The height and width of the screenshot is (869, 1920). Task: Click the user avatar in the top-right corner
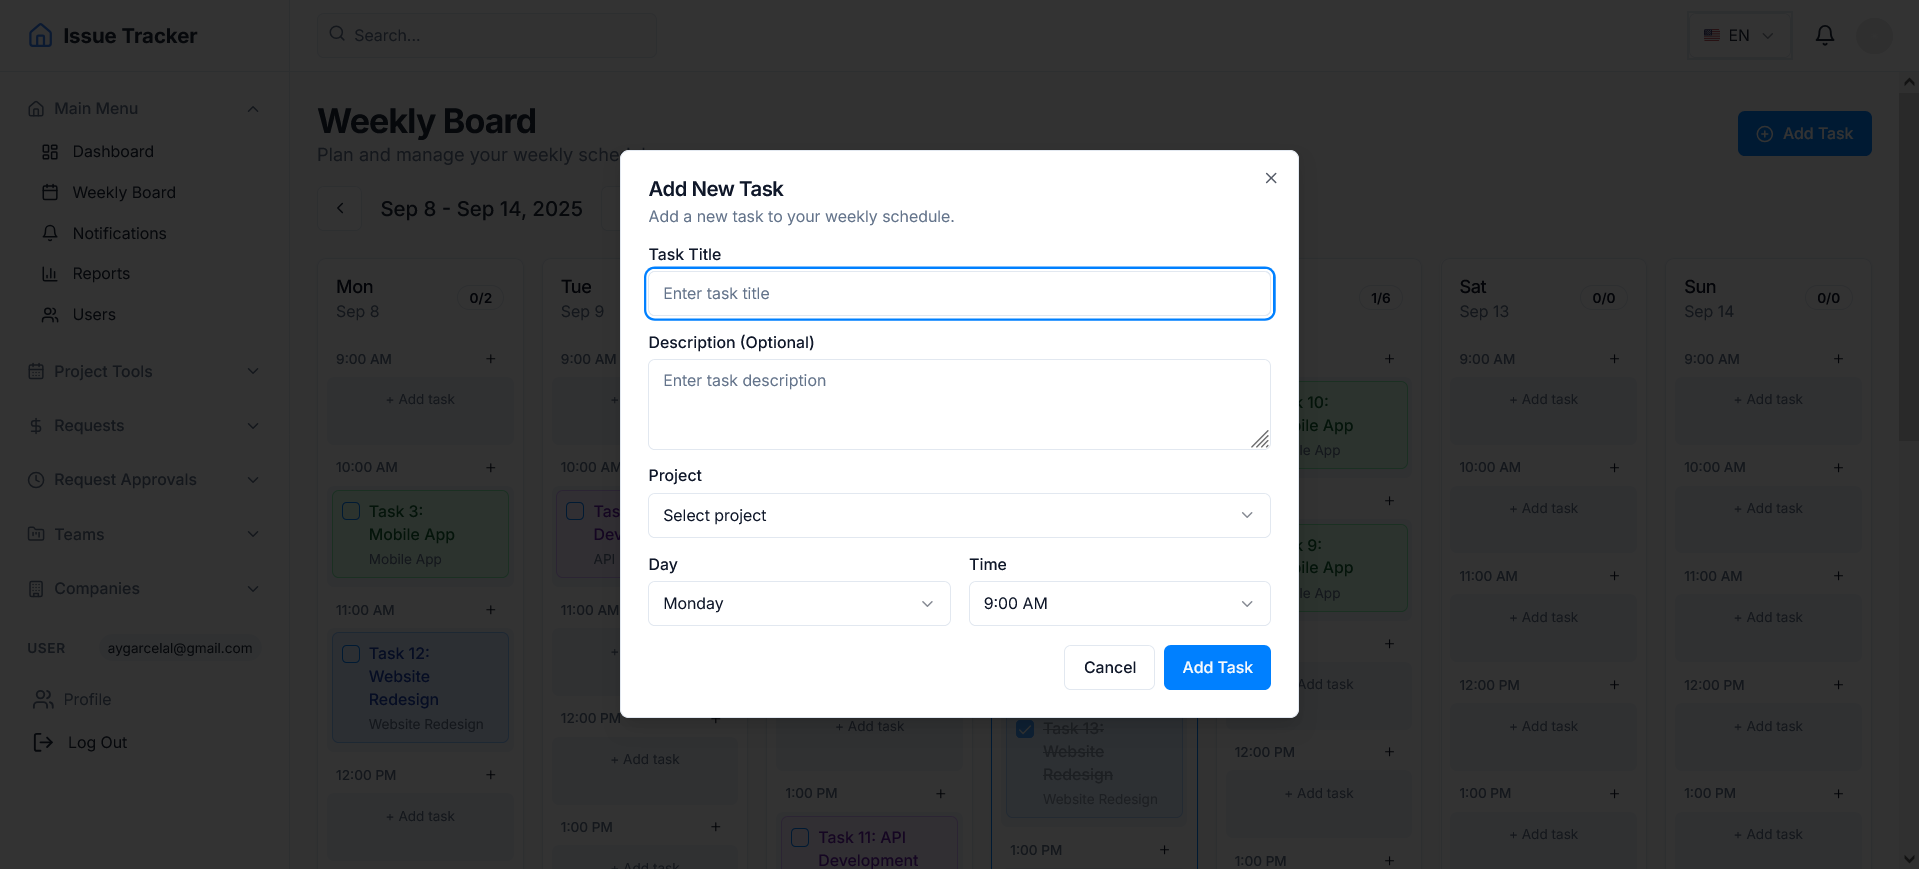pos(1876,35)
